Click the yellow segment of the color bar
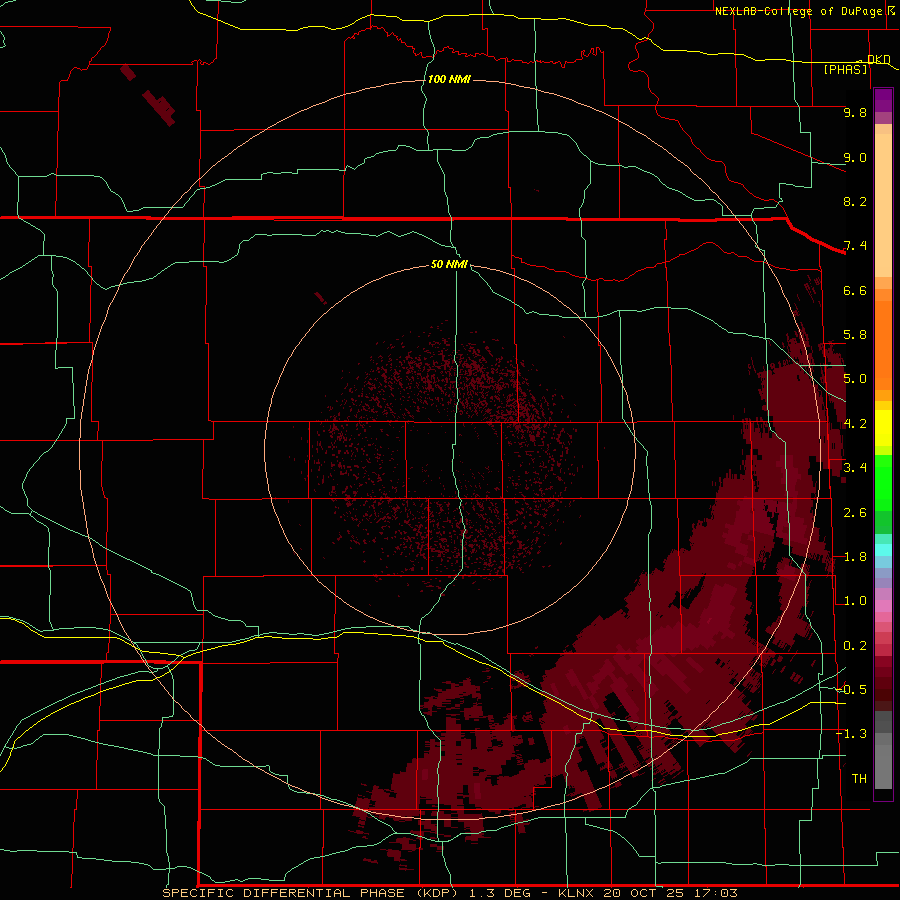900x900 pixels. click(x=883, y=428)
